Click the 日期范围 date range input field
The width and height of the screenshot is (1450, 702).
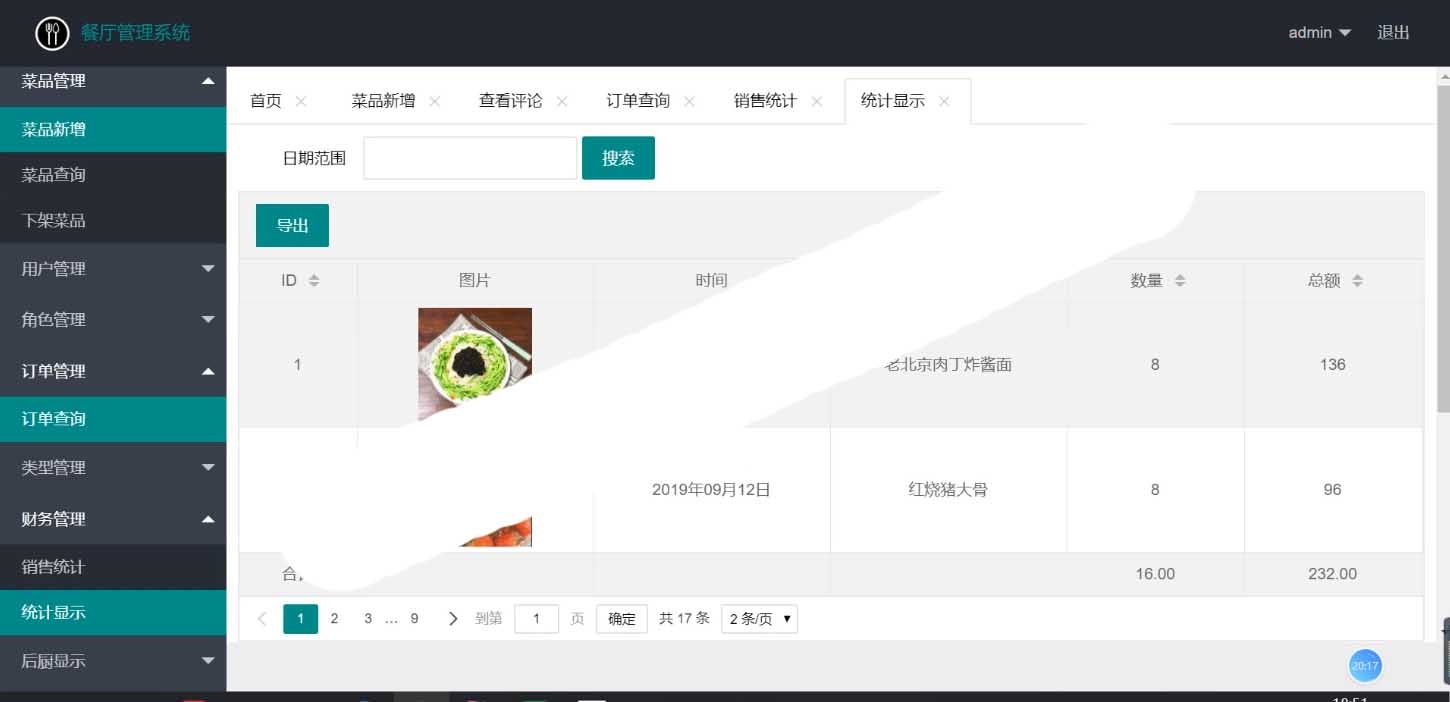[x=470, y=158]
